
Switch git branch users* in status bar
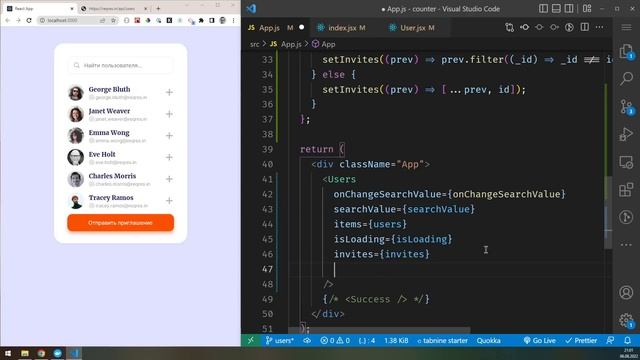pos(280,340)
